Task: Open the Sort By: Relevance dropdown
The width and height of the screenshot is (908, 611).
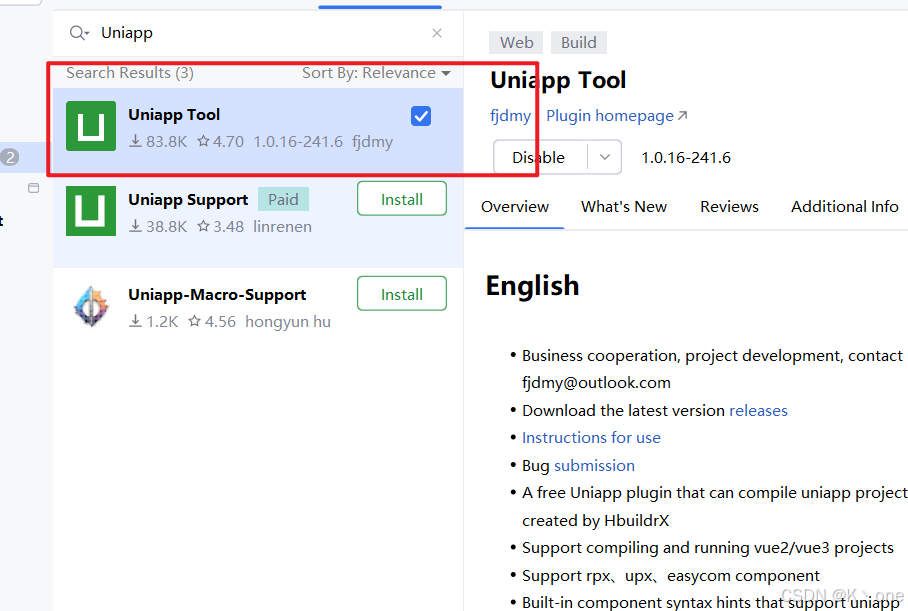Action: point(376,73)
